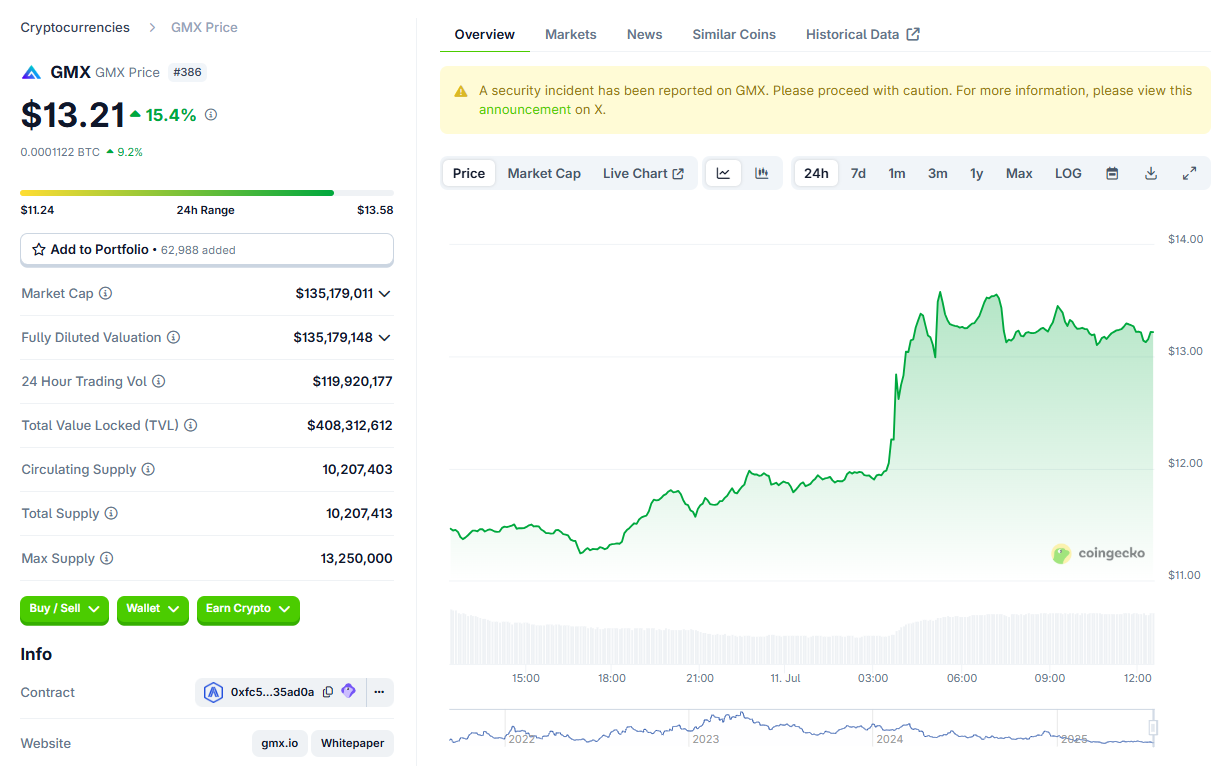The height and width of the screenshot is (766, 1215).
Task: Click the $408,312,612 TVL value
Action: click(350, 425)
